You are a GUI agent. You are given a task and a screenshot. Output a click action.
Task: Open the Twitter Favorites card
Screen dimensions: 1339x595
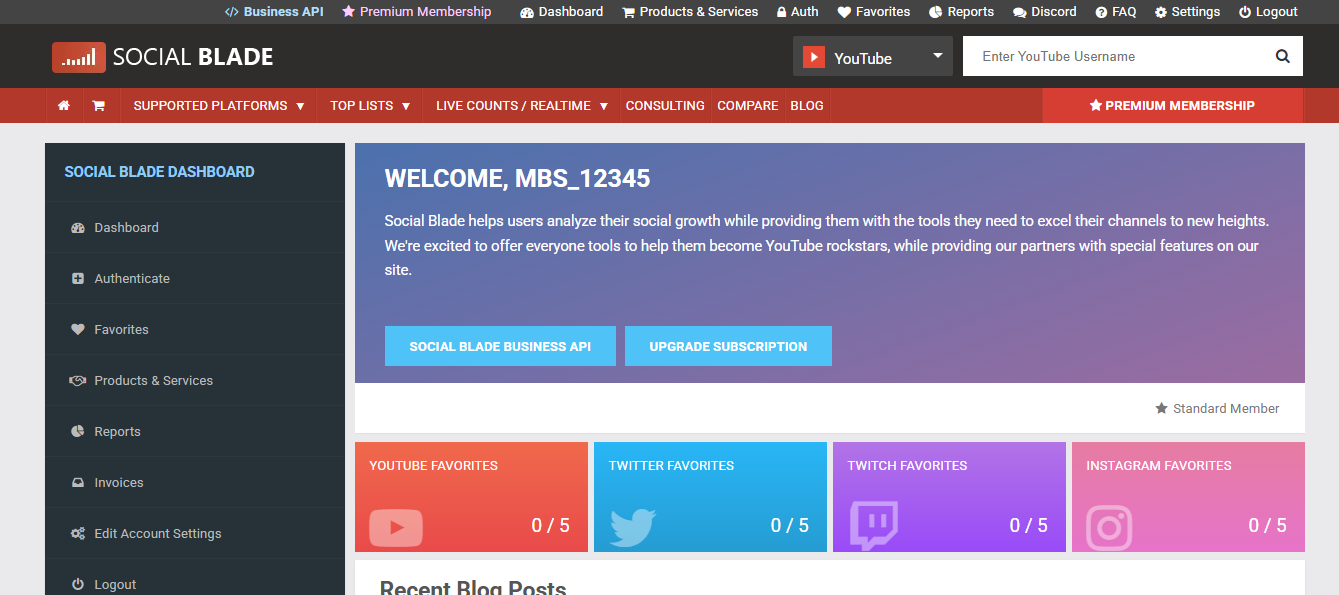pyautogui.click(x=710, y=497)
